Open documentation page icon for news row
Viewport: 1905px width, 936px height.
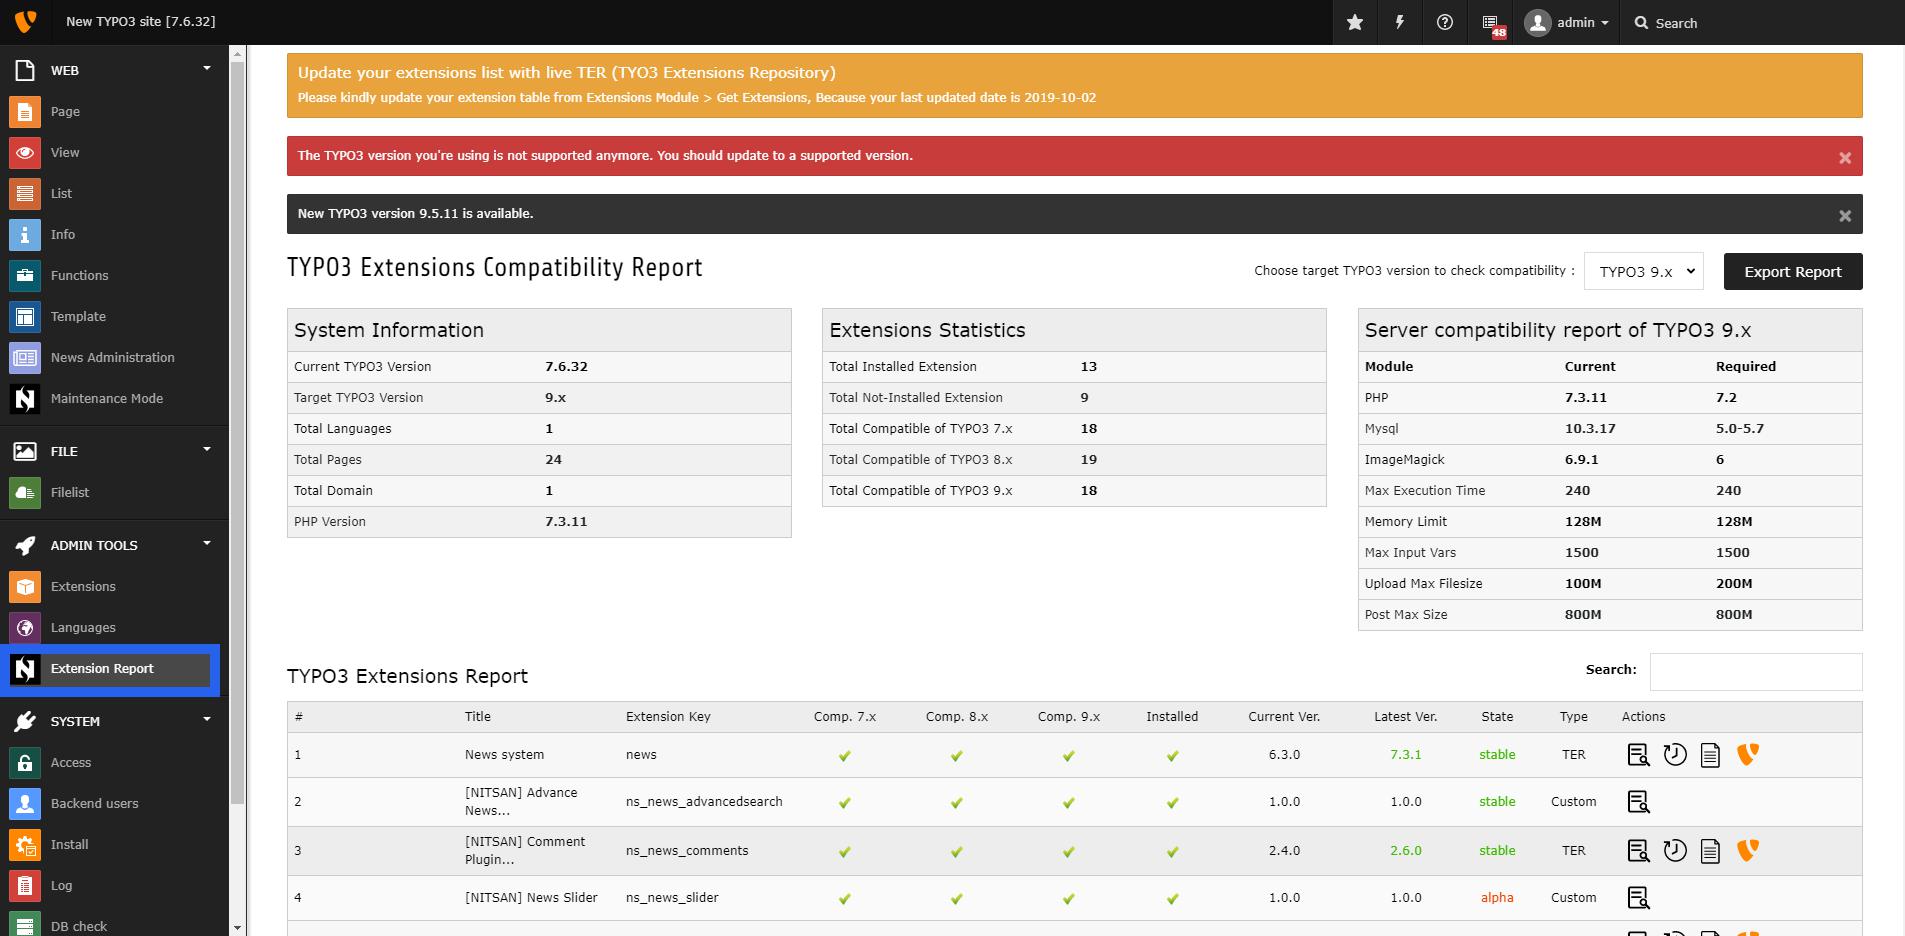point(1710,755)
